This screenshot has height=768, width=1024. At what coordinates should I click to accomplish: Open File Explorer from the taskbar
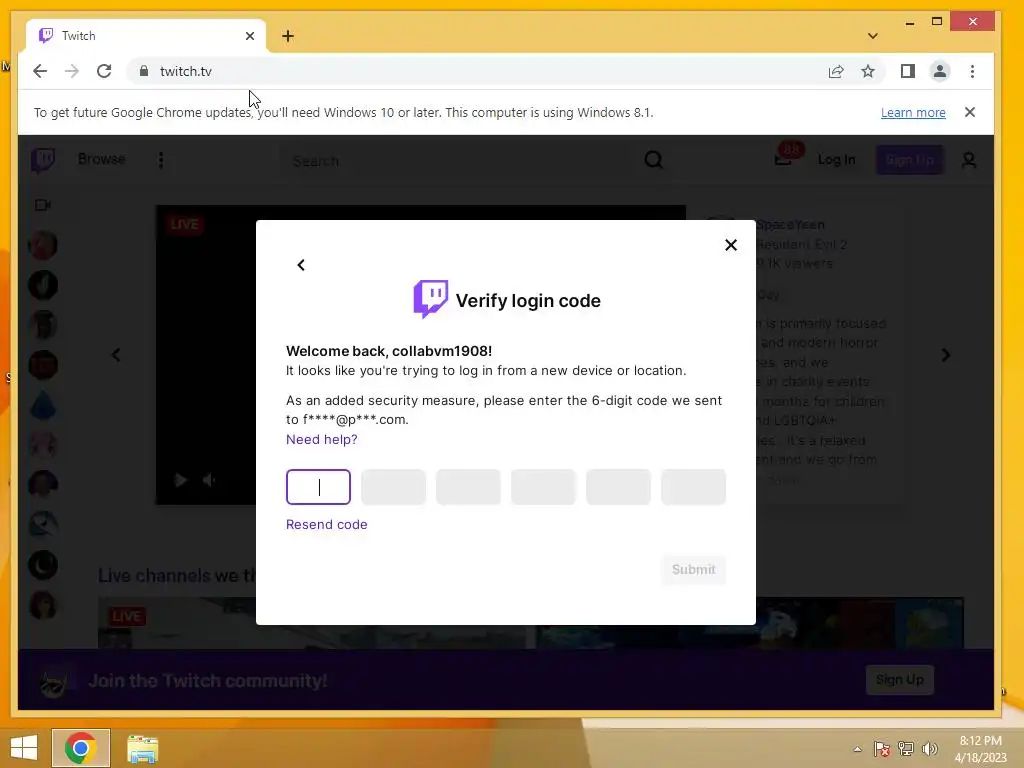(x=142, y=749)
